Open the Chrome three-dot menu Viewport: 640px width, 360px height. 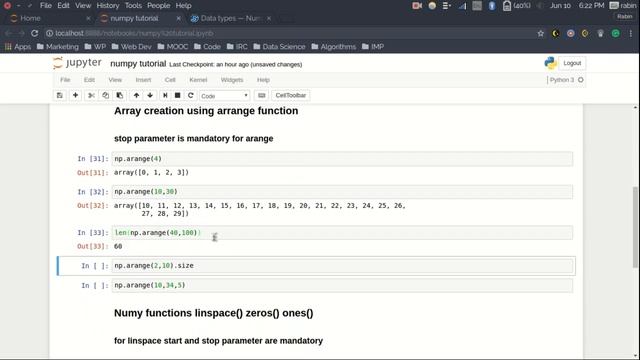(x=631, y=33)
